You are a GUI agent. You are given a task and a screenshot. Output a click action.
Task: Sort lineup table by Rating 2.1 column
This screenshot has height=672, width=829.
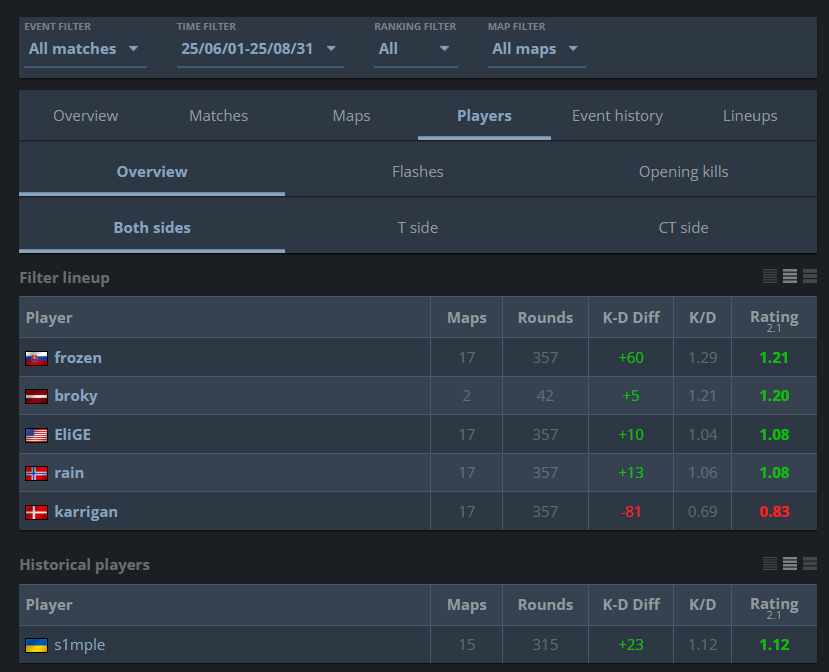pos(774,319)
